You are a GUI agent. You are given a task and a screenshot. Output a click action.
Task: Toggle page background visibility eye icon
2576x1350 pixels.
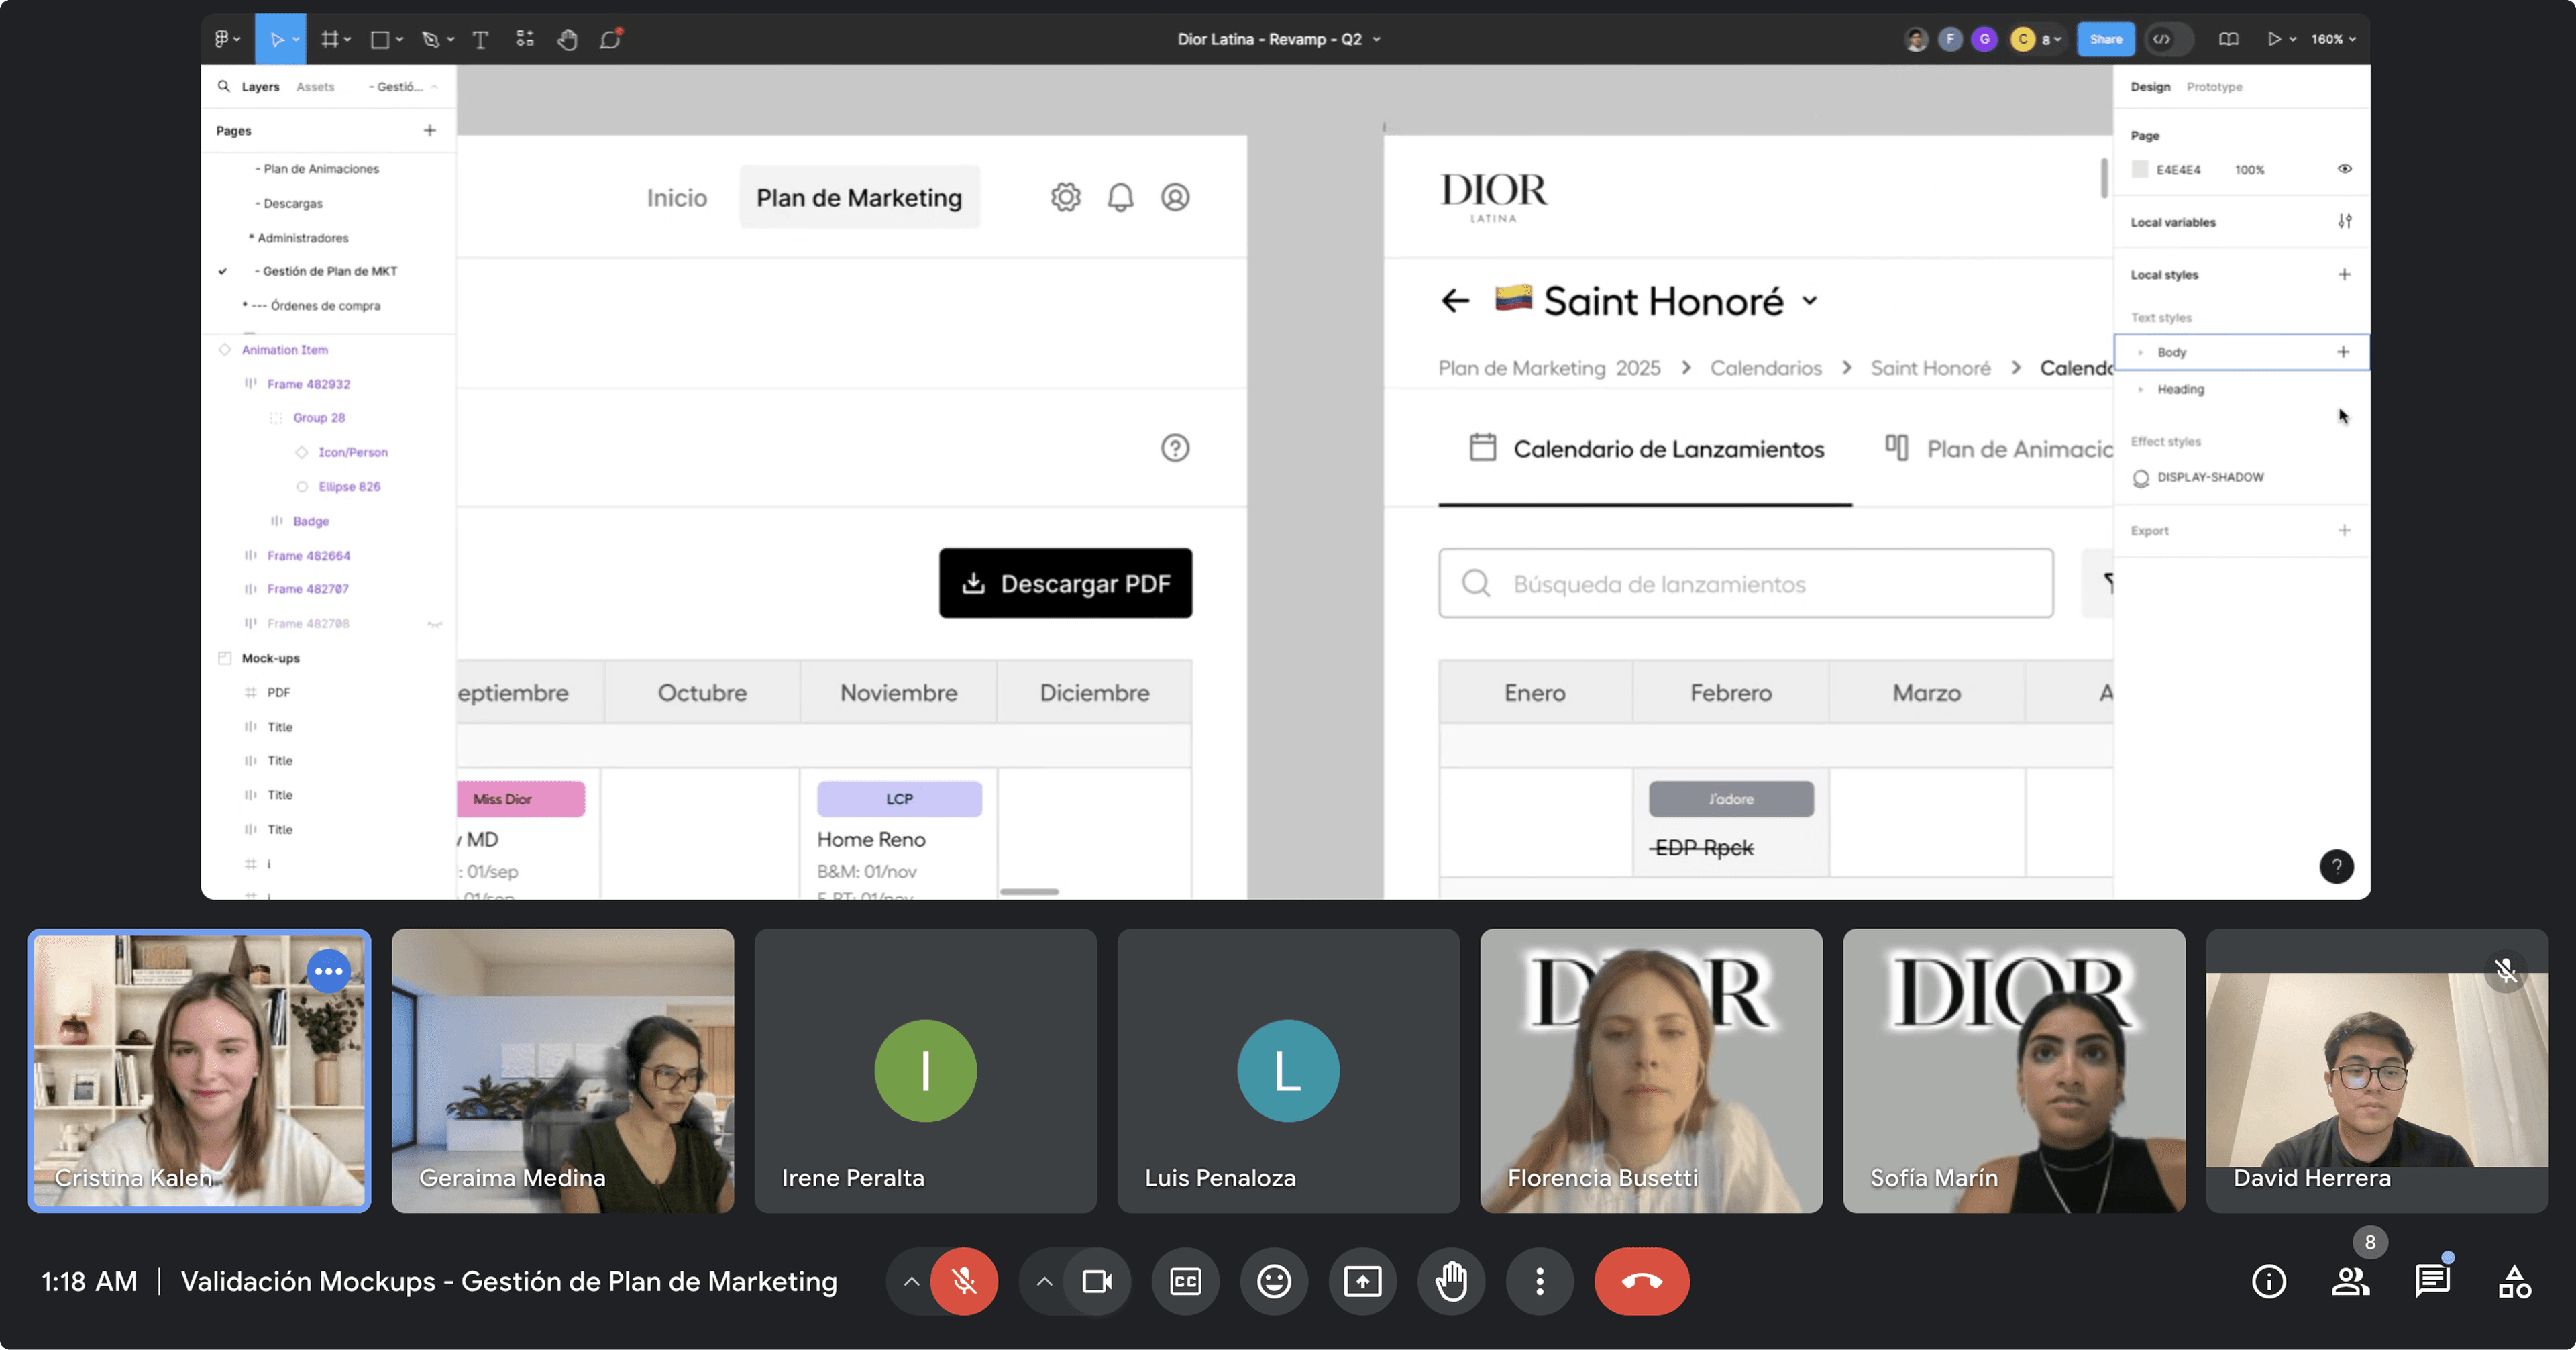pyautogui.click(x=2344, y=169)
